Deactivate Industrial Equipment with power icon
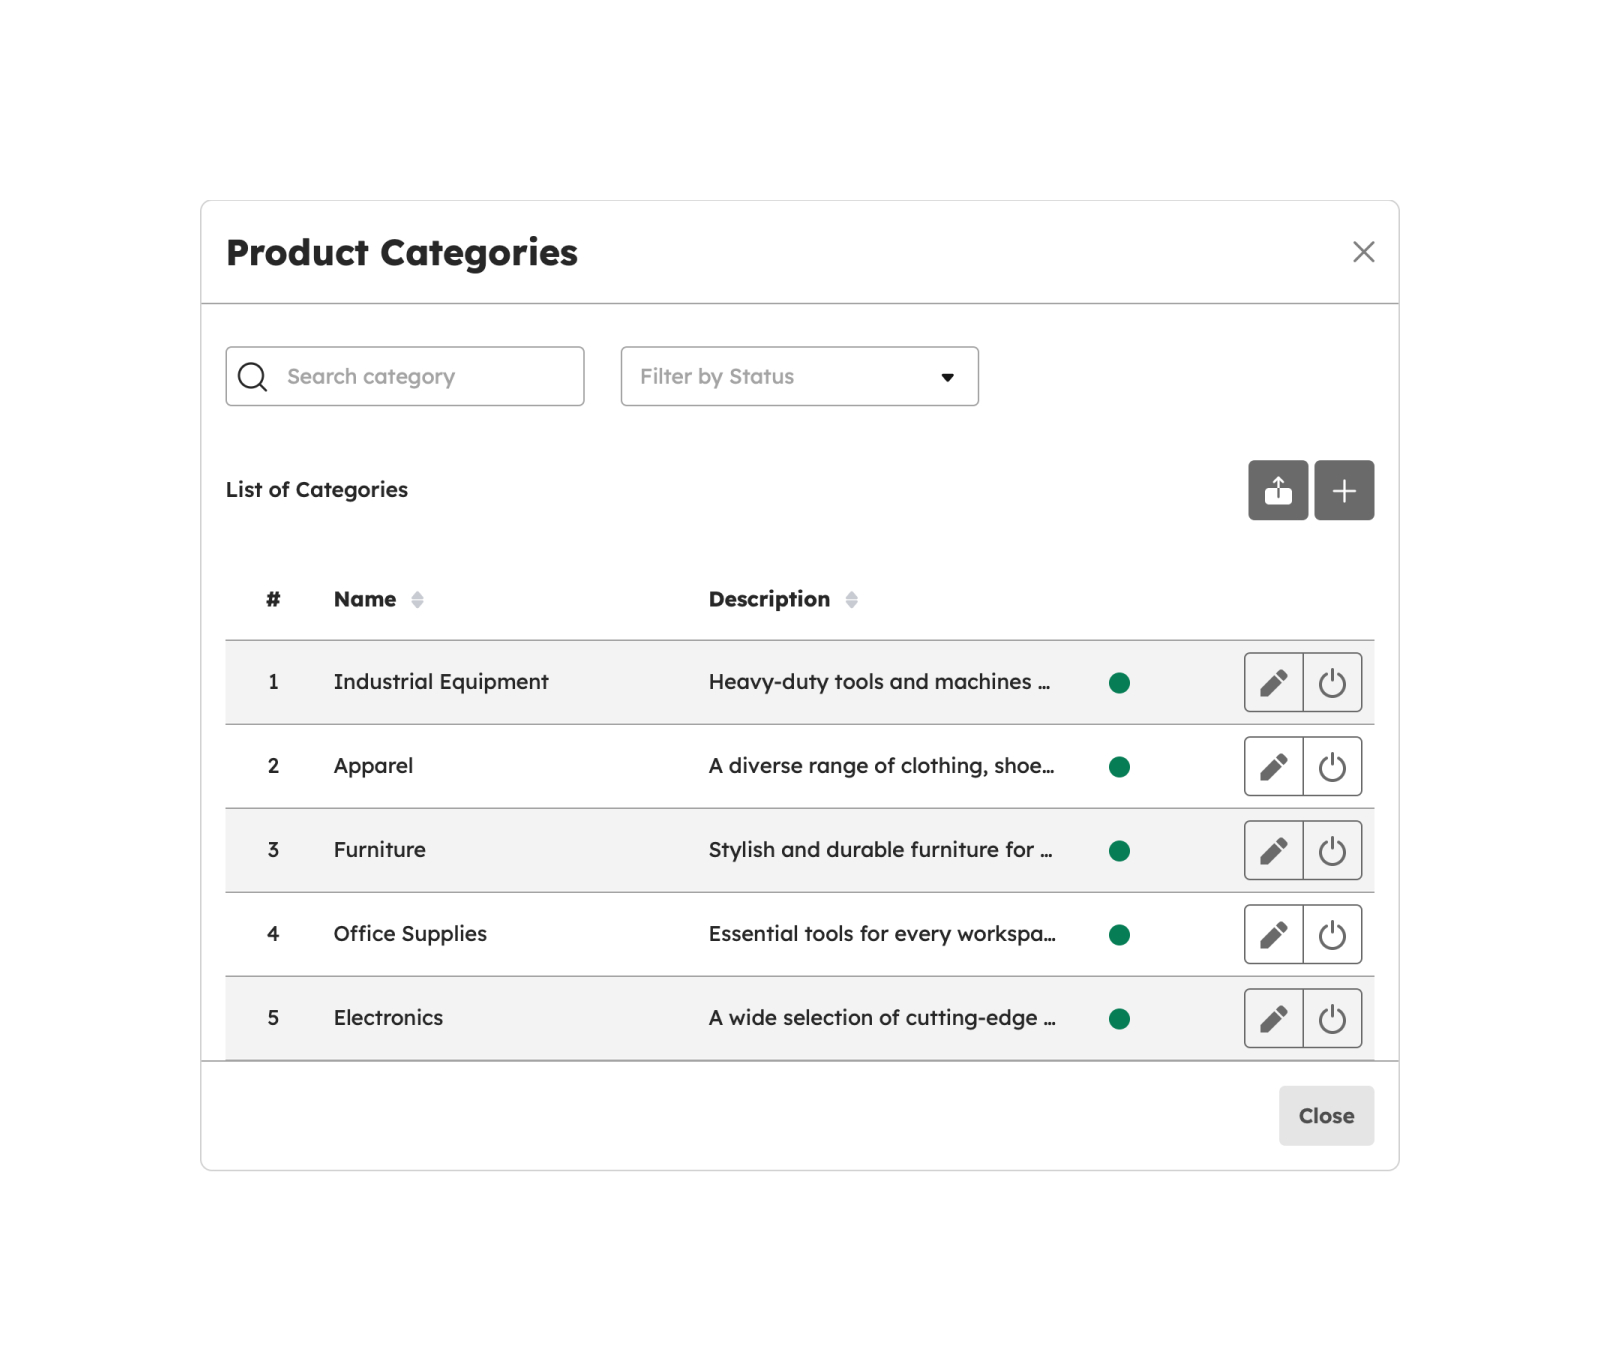 (x=1332, y=682)
